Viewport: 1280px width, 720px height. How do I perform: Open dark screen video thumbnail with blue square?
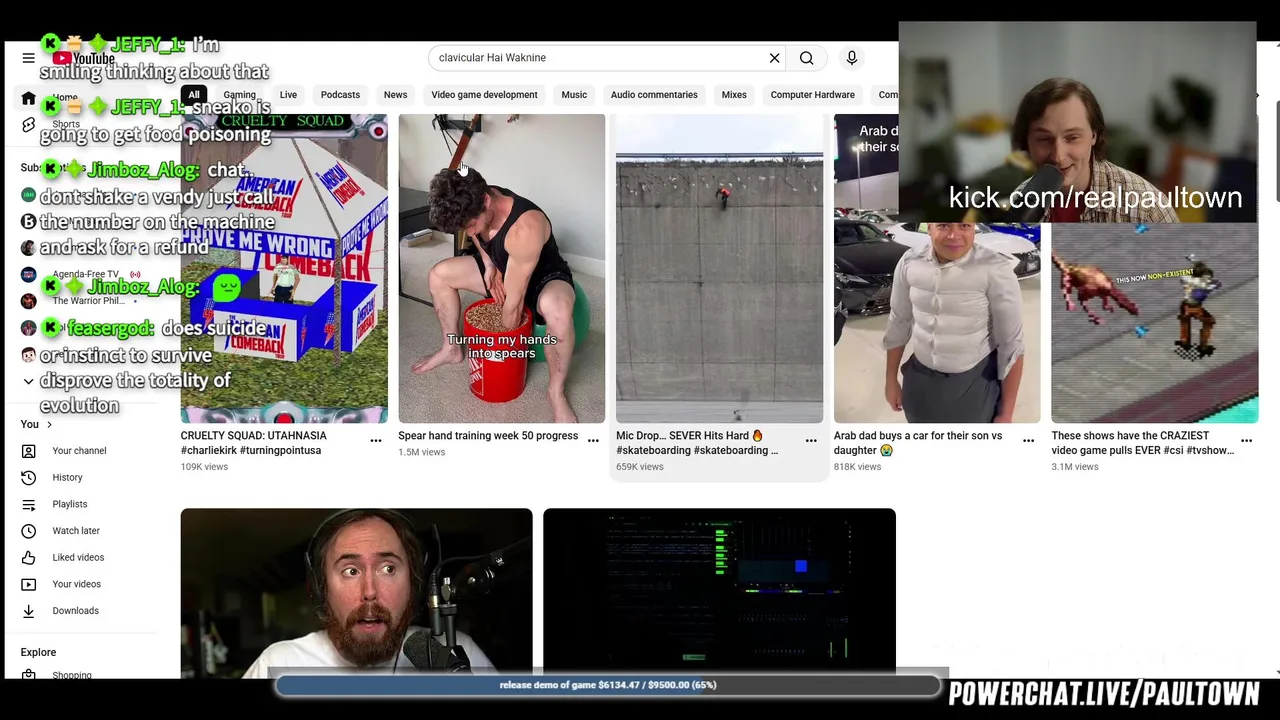click(x=719, y=593)
